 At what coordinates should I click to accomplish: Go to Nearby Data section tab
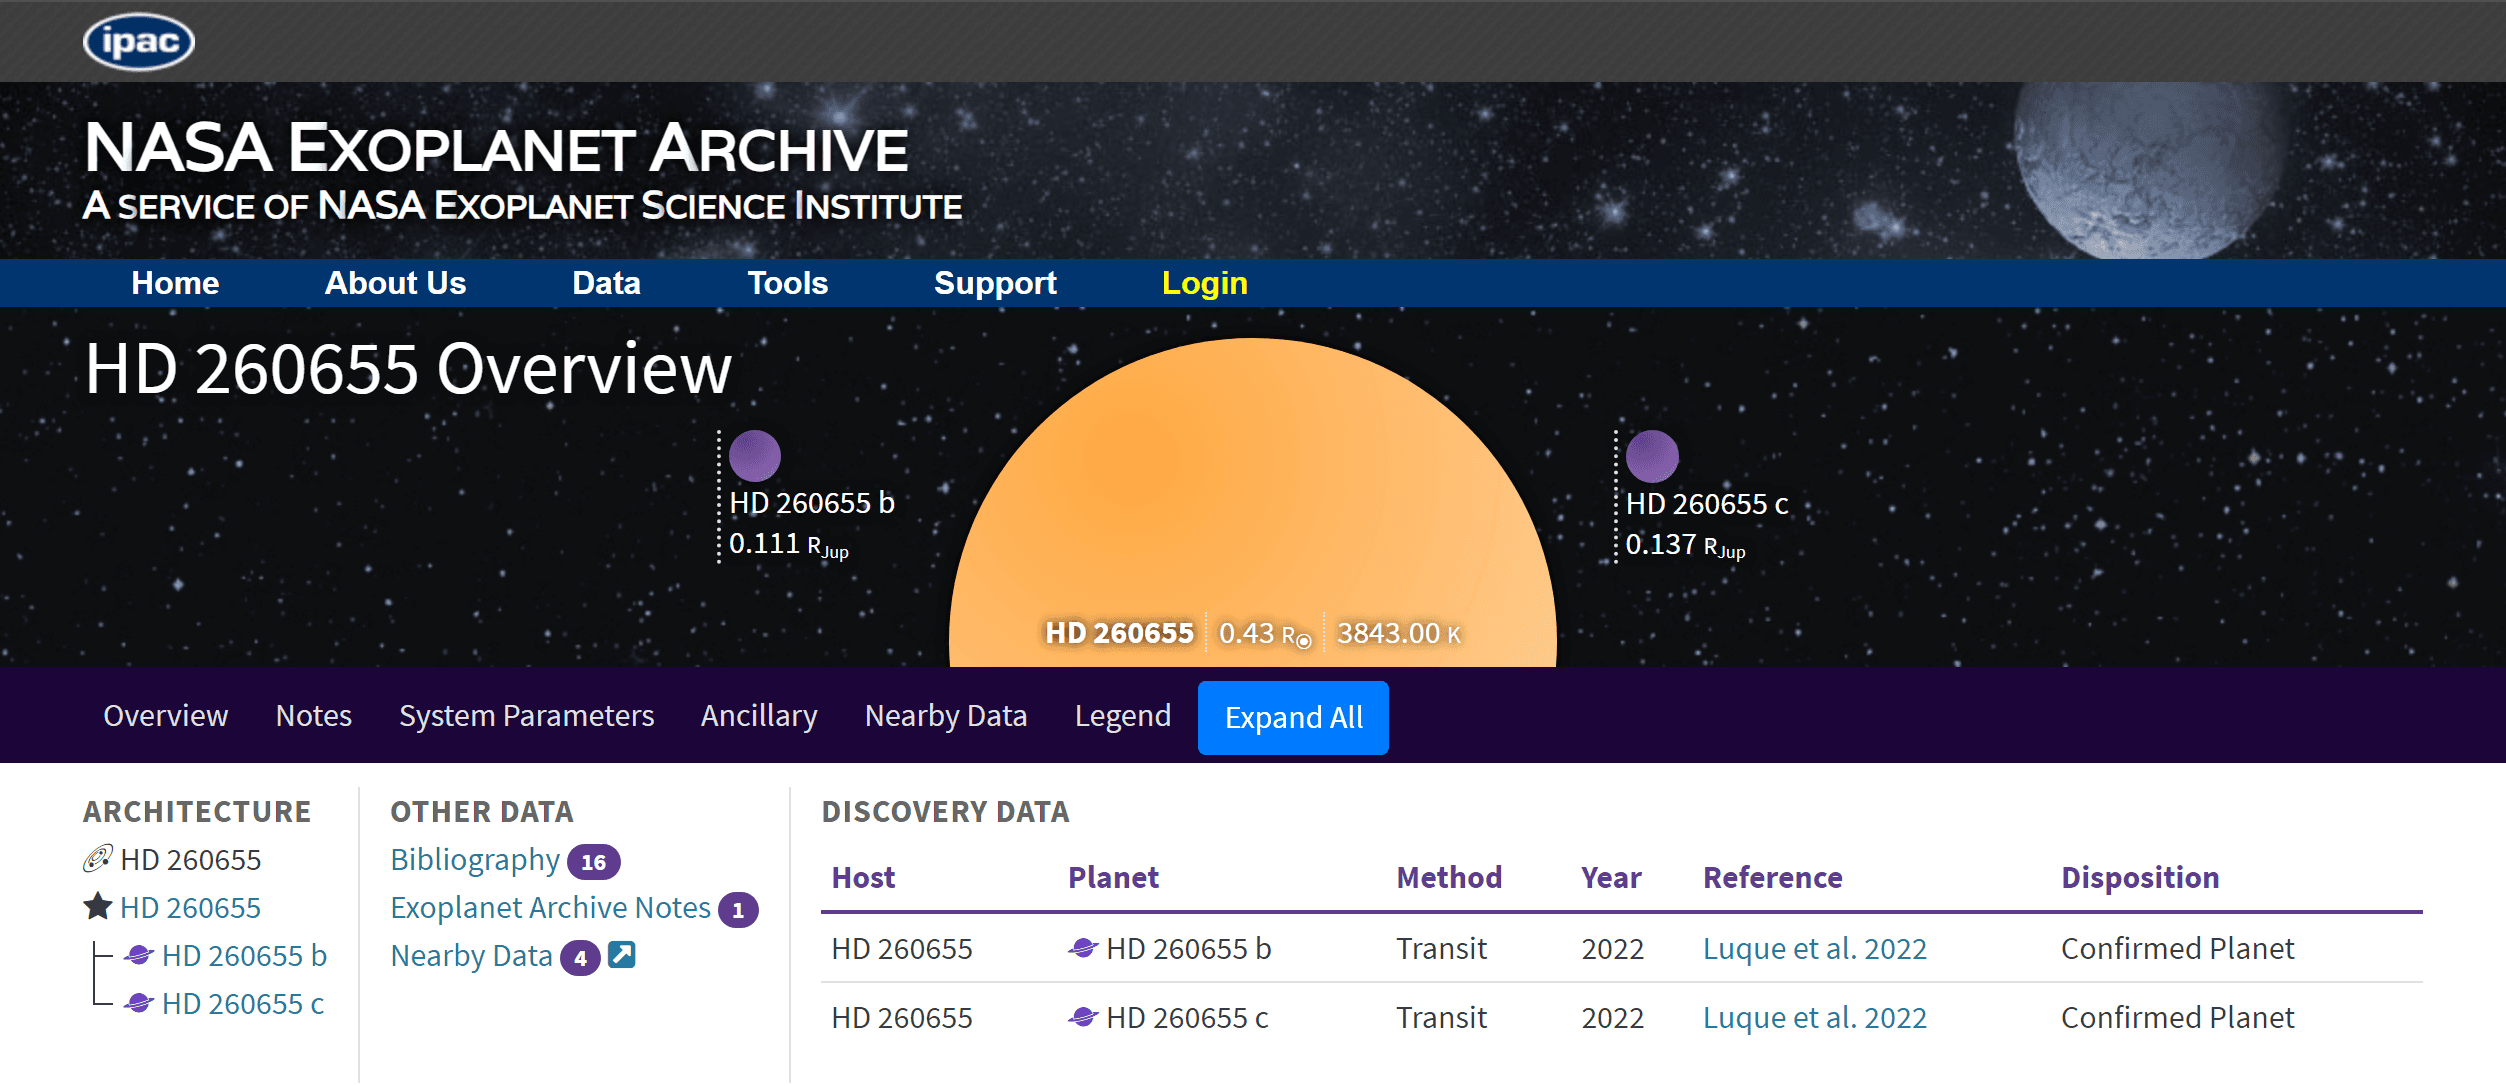pyautogui.click(x=946, y=716)
